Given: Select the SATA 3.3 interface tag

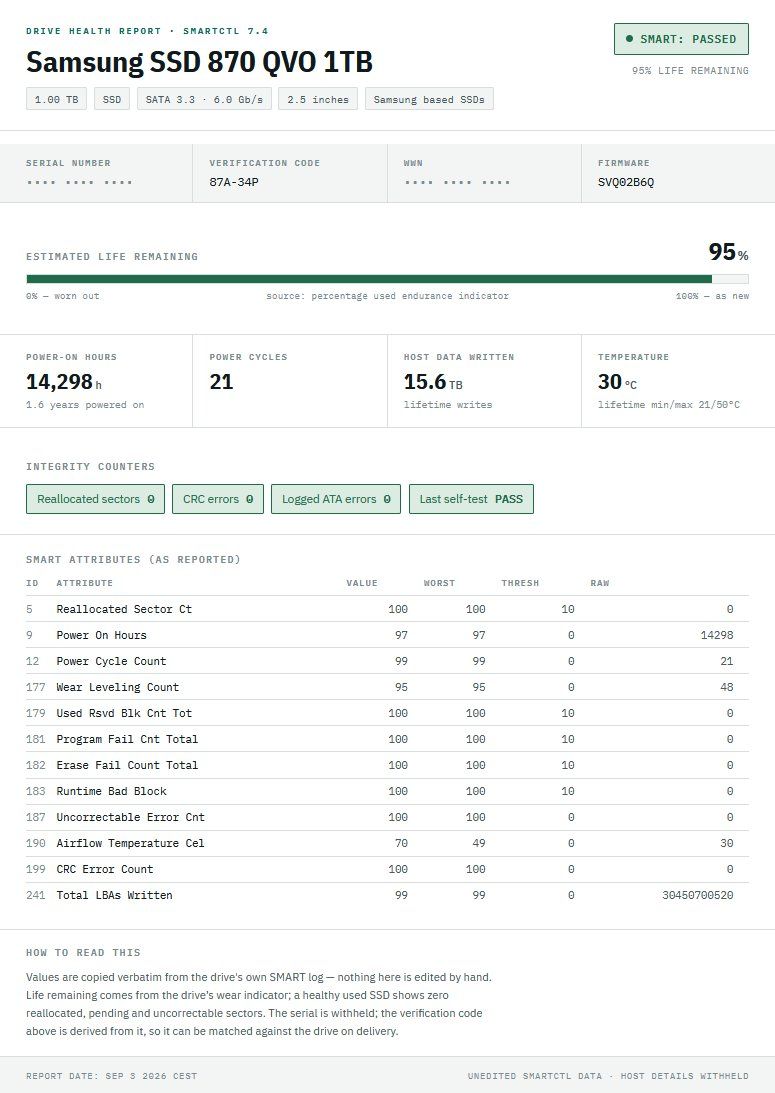Looking at the screenshot, I should coord(204,99).
